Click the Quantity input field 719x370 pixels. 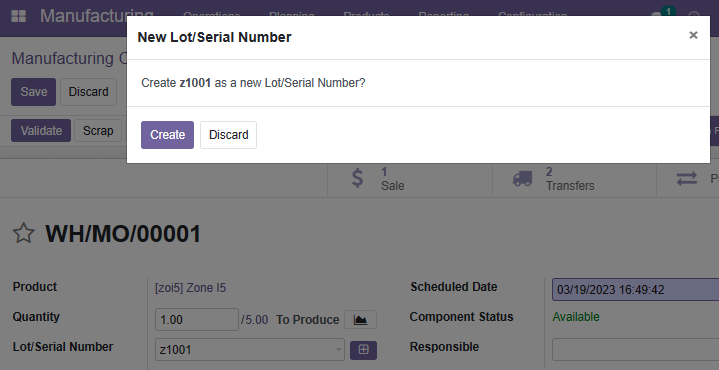197,320
